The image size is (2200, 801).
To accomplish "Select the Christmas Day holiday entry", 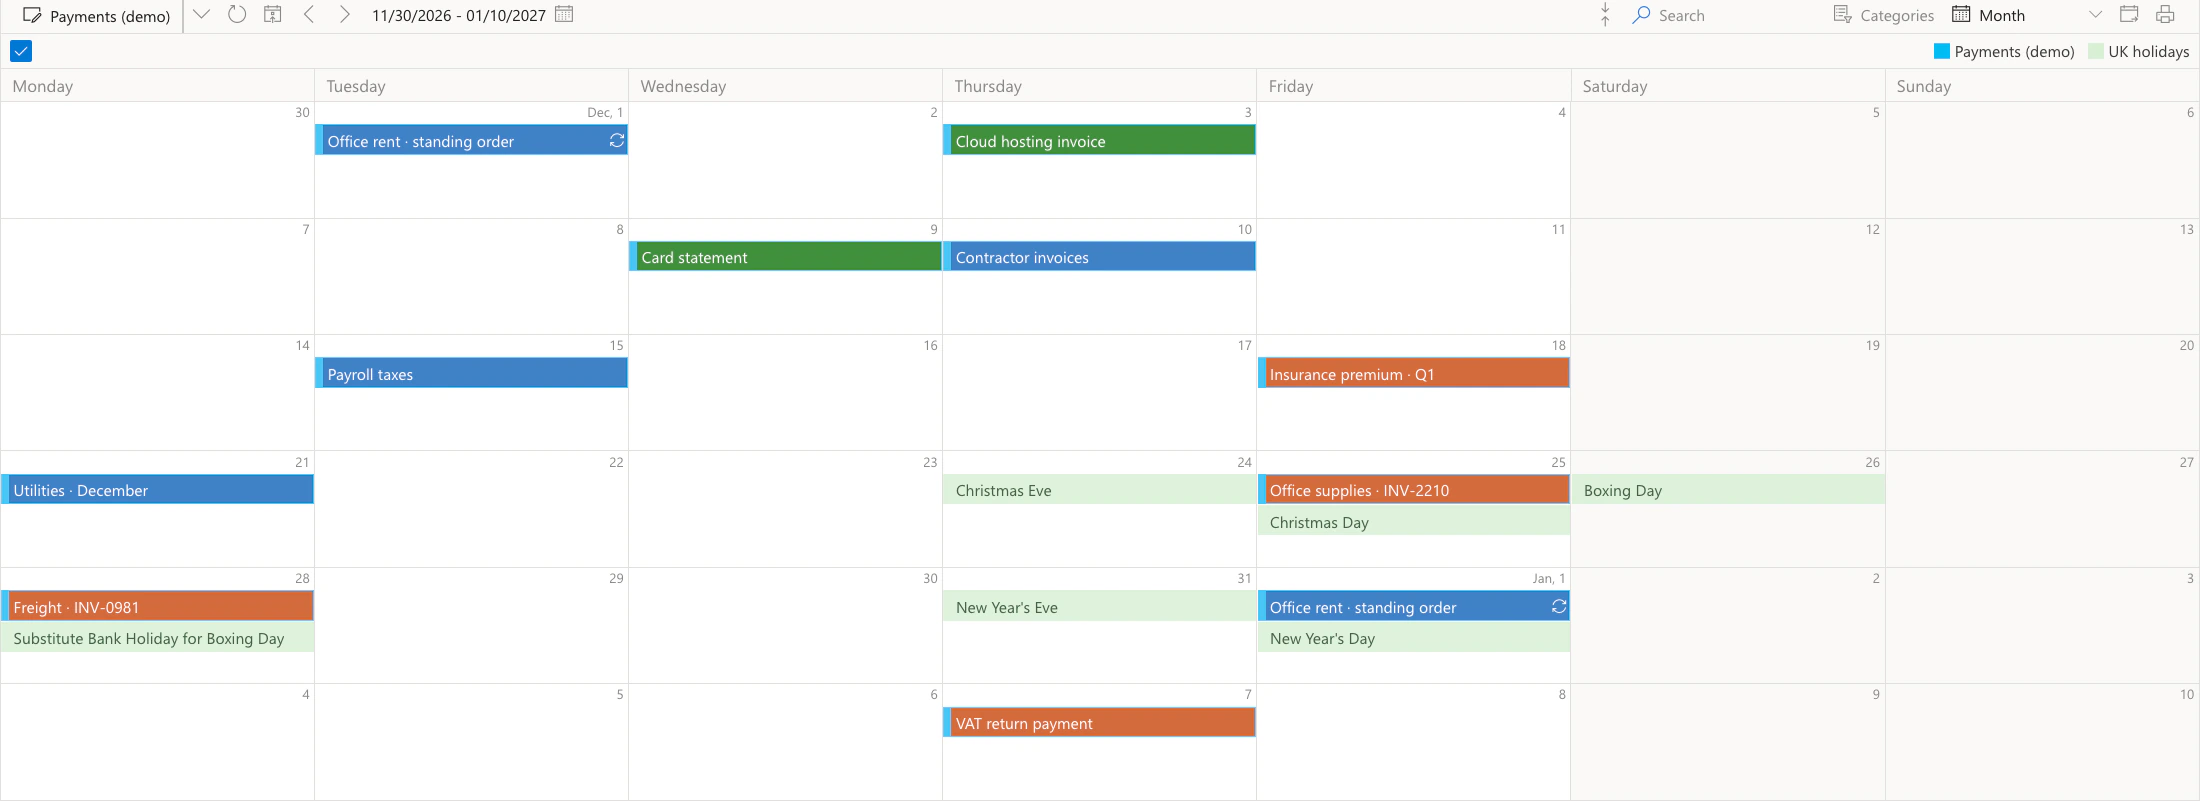I will (x=1413, y=522).
